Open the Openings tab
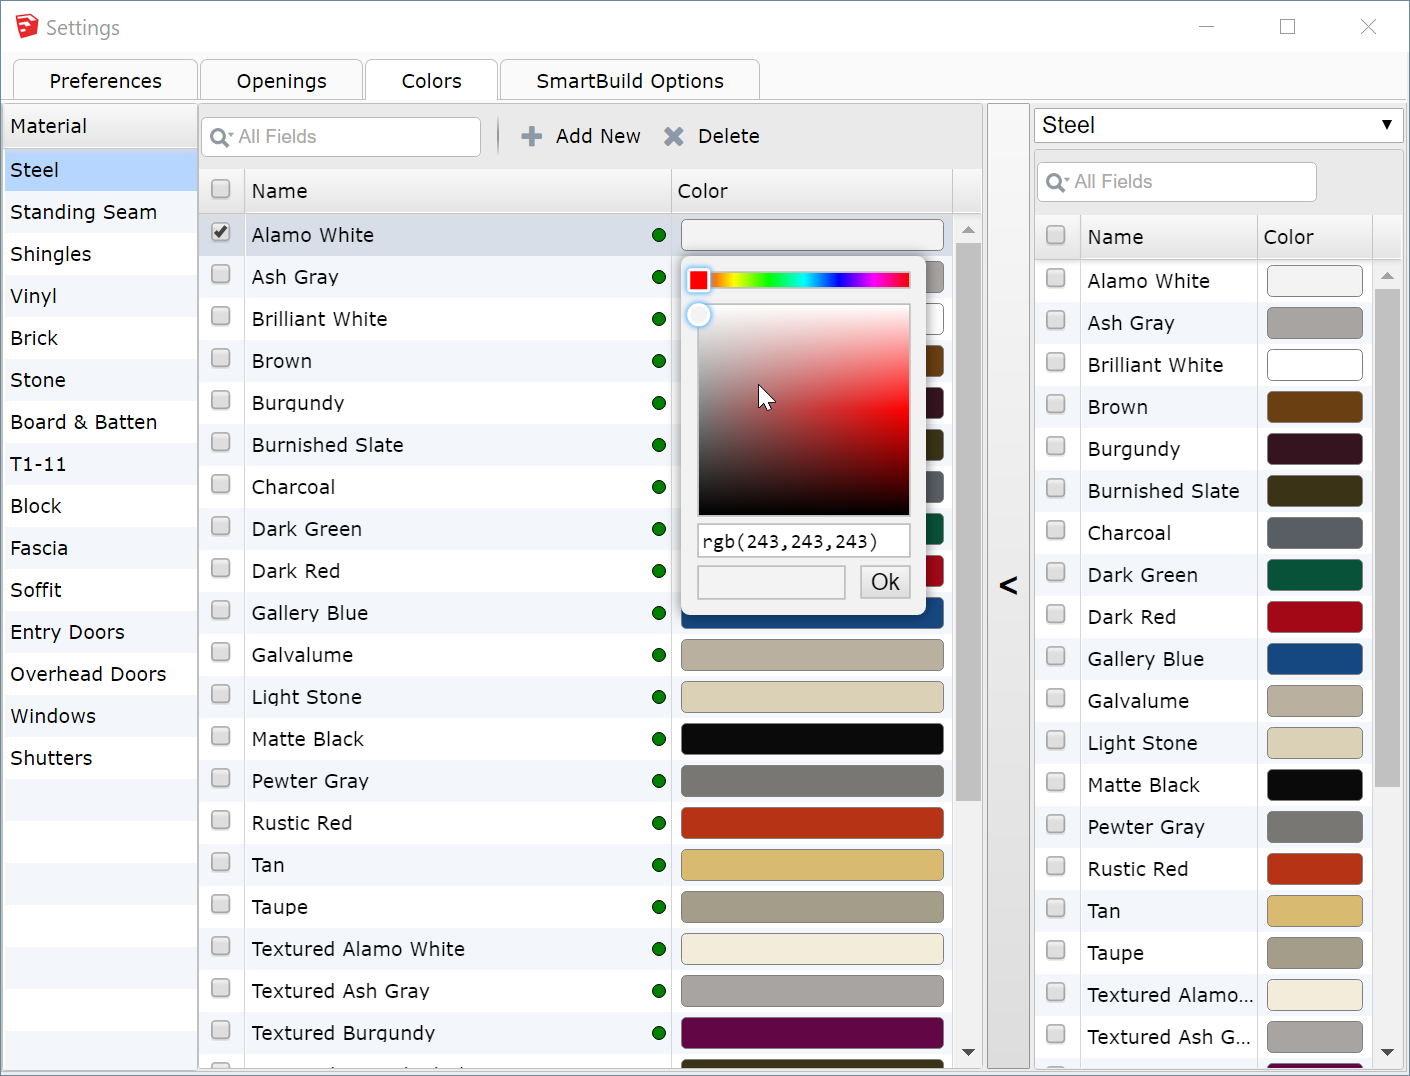The height and width of the screenshot is (1076, 1410). 281,81
